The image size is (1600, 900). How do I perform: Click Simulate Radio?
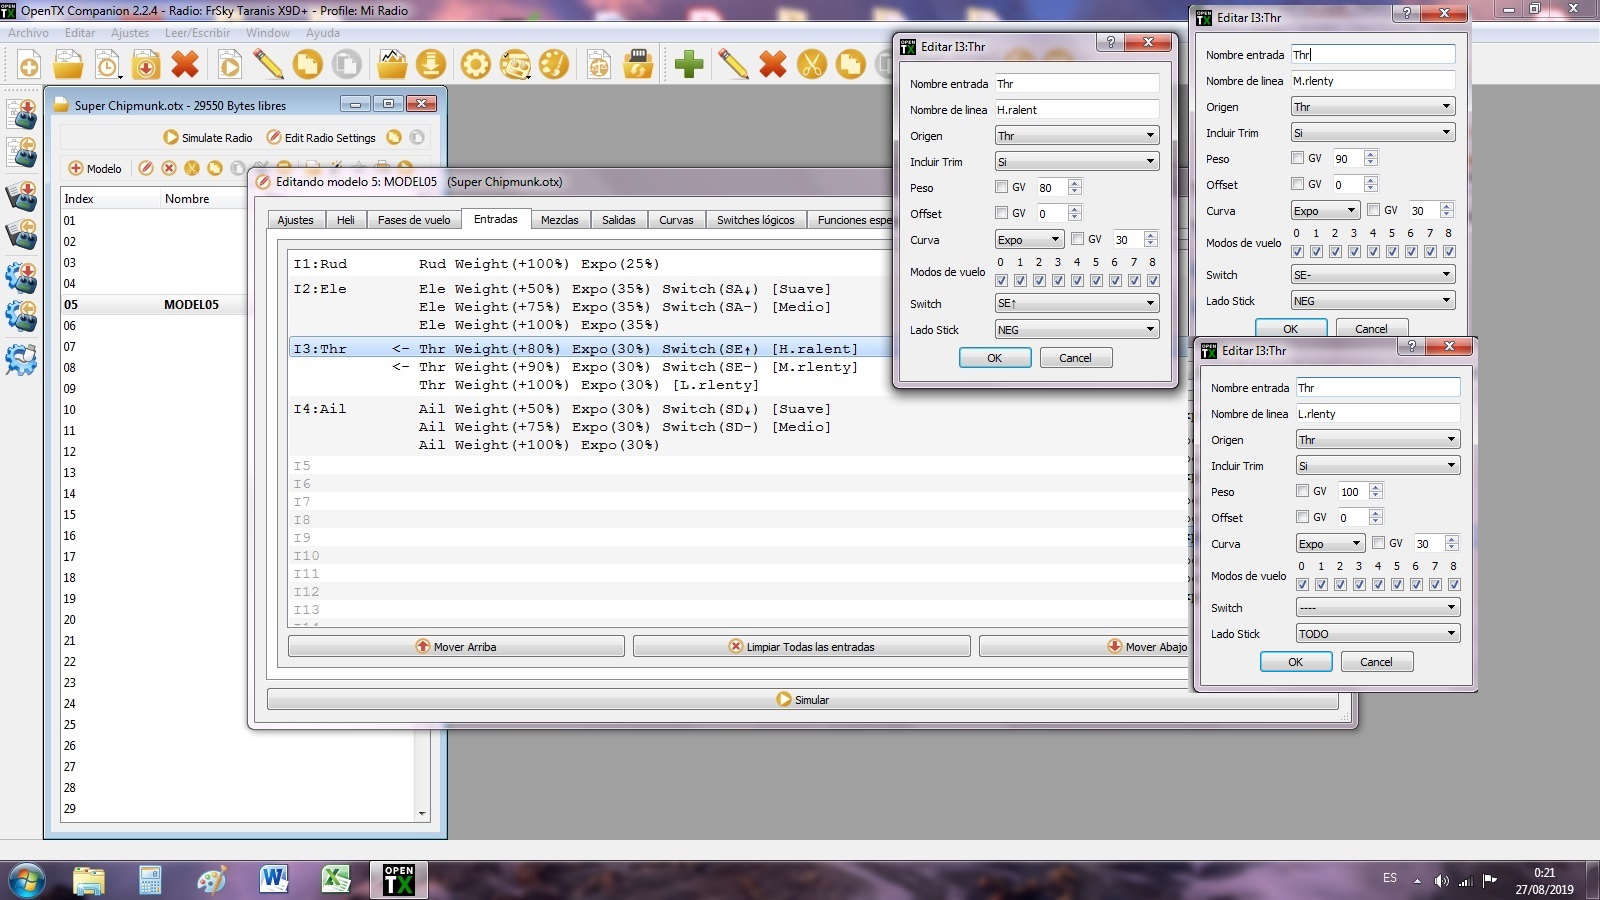pyautogui.click(x=208, y=138)
